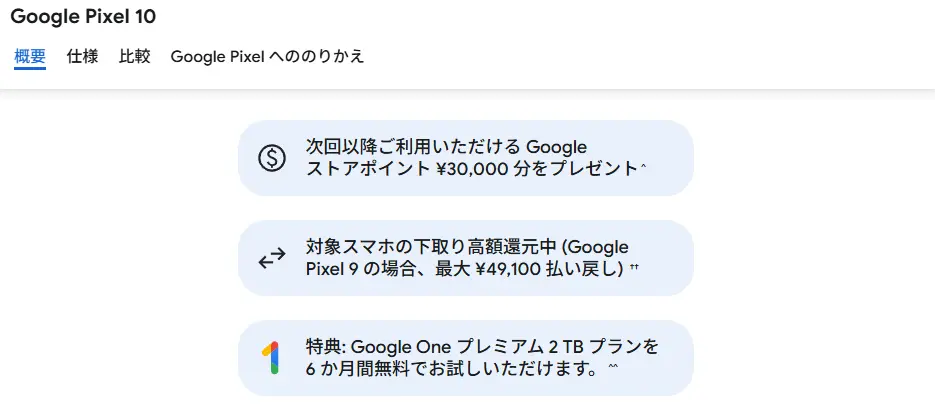This screenshot has height=418, width=935.
Task: Click the blue underline beneath 概要
Action: 30,68
